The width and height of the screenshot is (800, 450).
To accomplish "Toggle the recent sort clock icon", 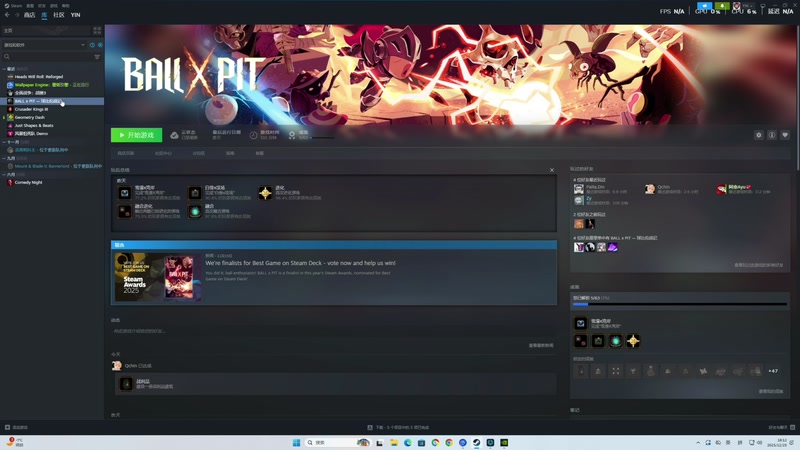I will click(92, 45).
